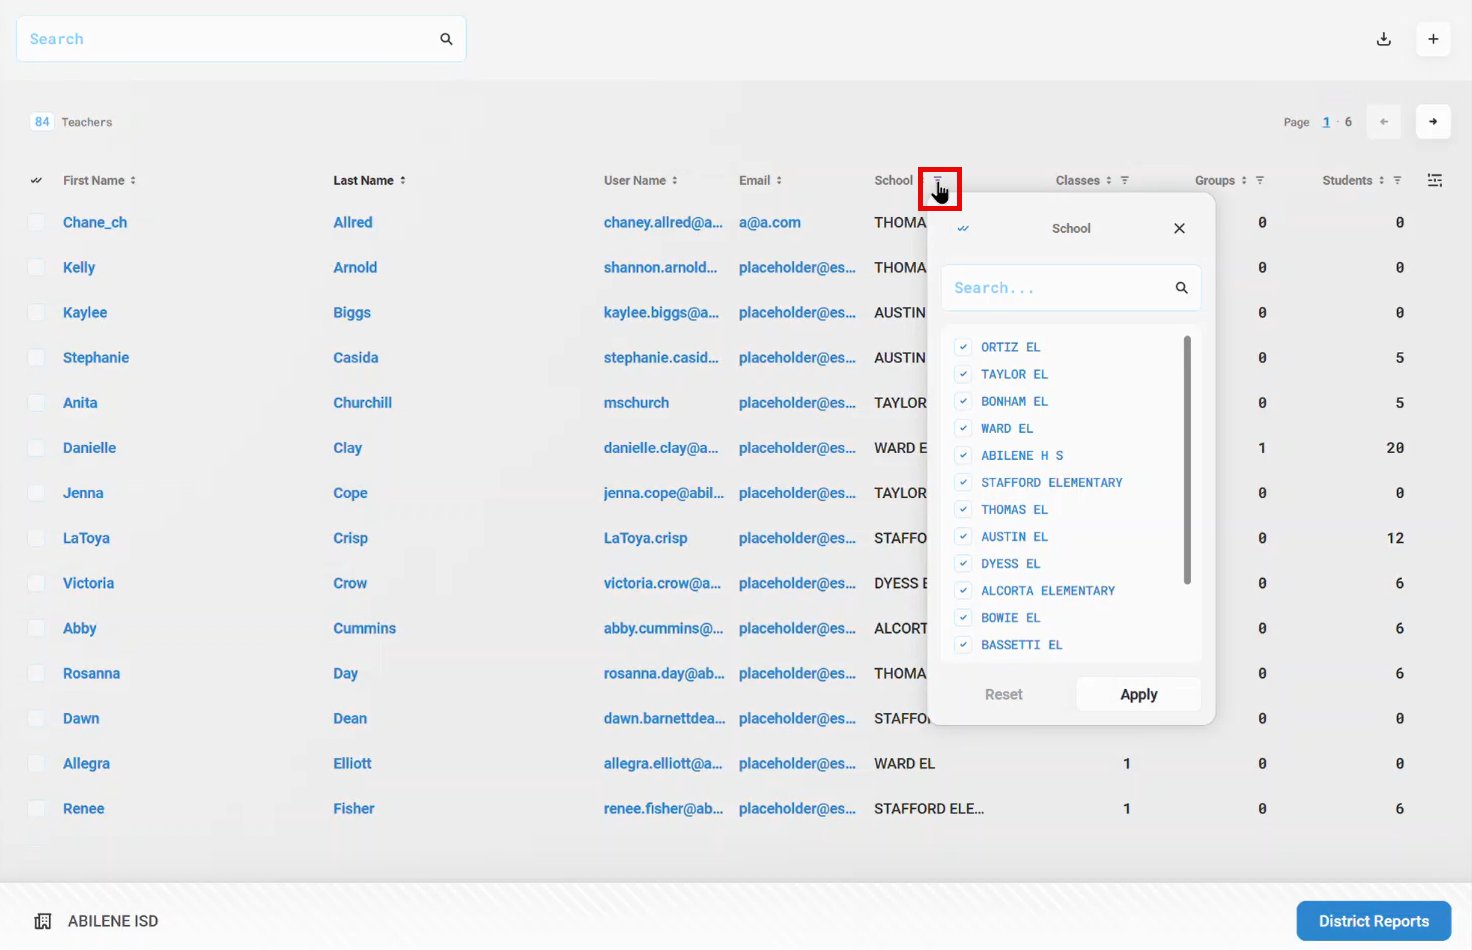Viewport: 1472px width, 950px height.
Task: Sort by the Last Name column
Action: [403, 180]
